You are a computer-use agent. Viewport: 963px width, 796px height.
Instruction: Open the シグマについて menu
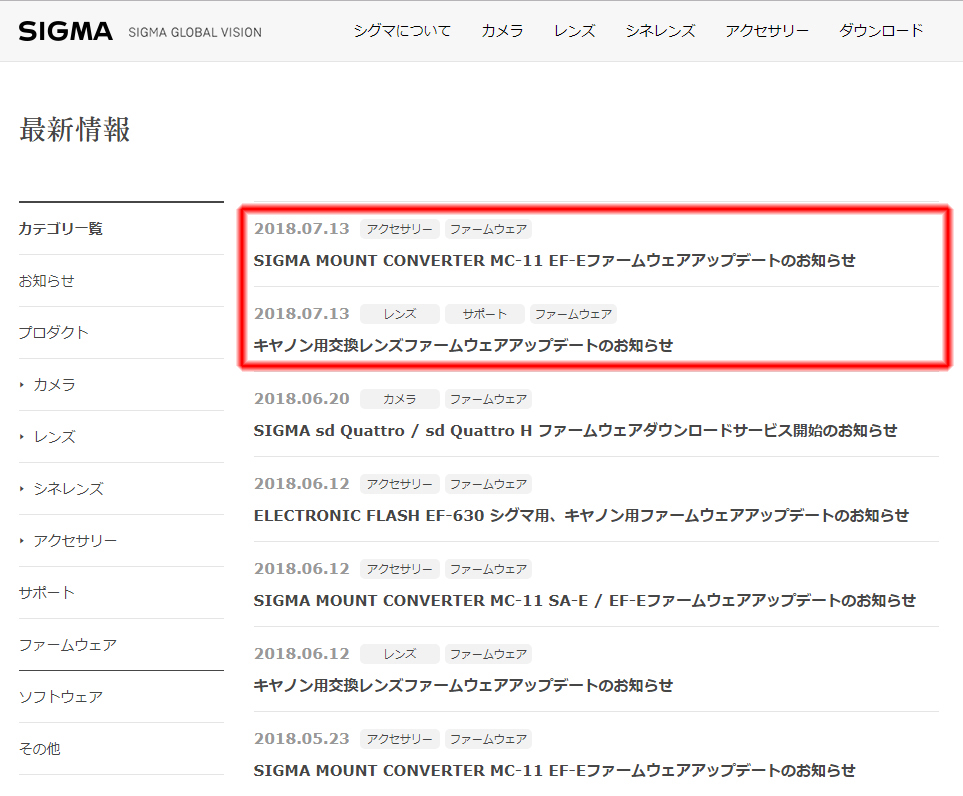(402, 31)
